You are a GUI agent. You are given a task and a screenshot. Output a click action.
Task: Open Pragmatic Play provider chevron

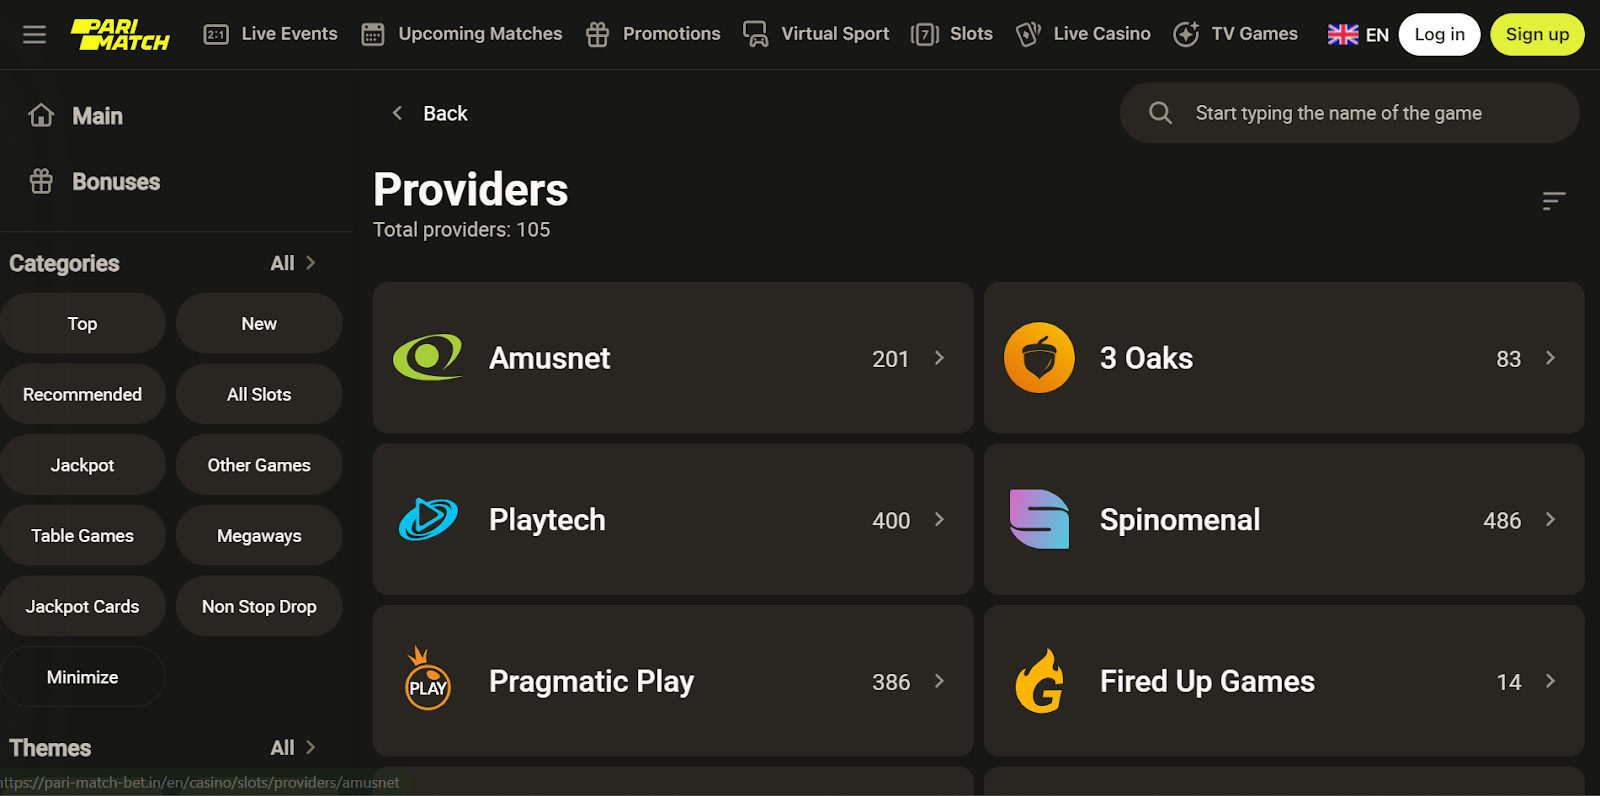[939, 681]
